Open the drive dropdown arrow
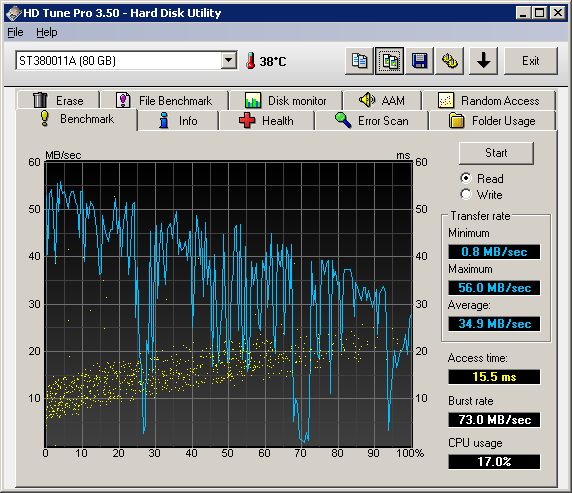The height and width of the screenshot is (493, 572). (229, 60)
